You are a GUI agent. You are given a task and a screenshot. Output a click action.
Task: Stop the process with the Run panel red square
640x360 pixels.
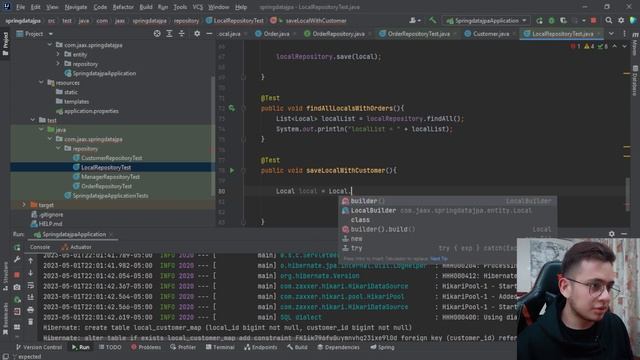(x=17, y=274)
